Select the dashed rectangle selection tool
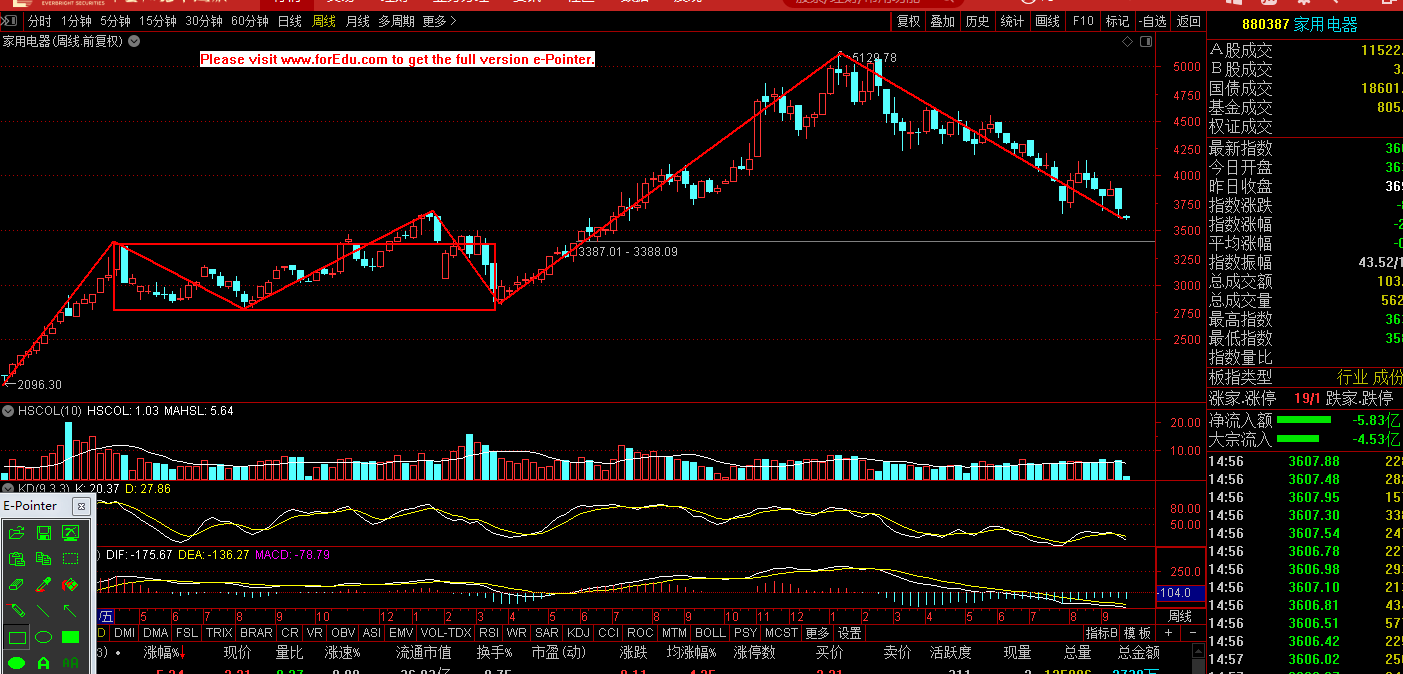Screen dimensions: 1403x674 [70, 559]
